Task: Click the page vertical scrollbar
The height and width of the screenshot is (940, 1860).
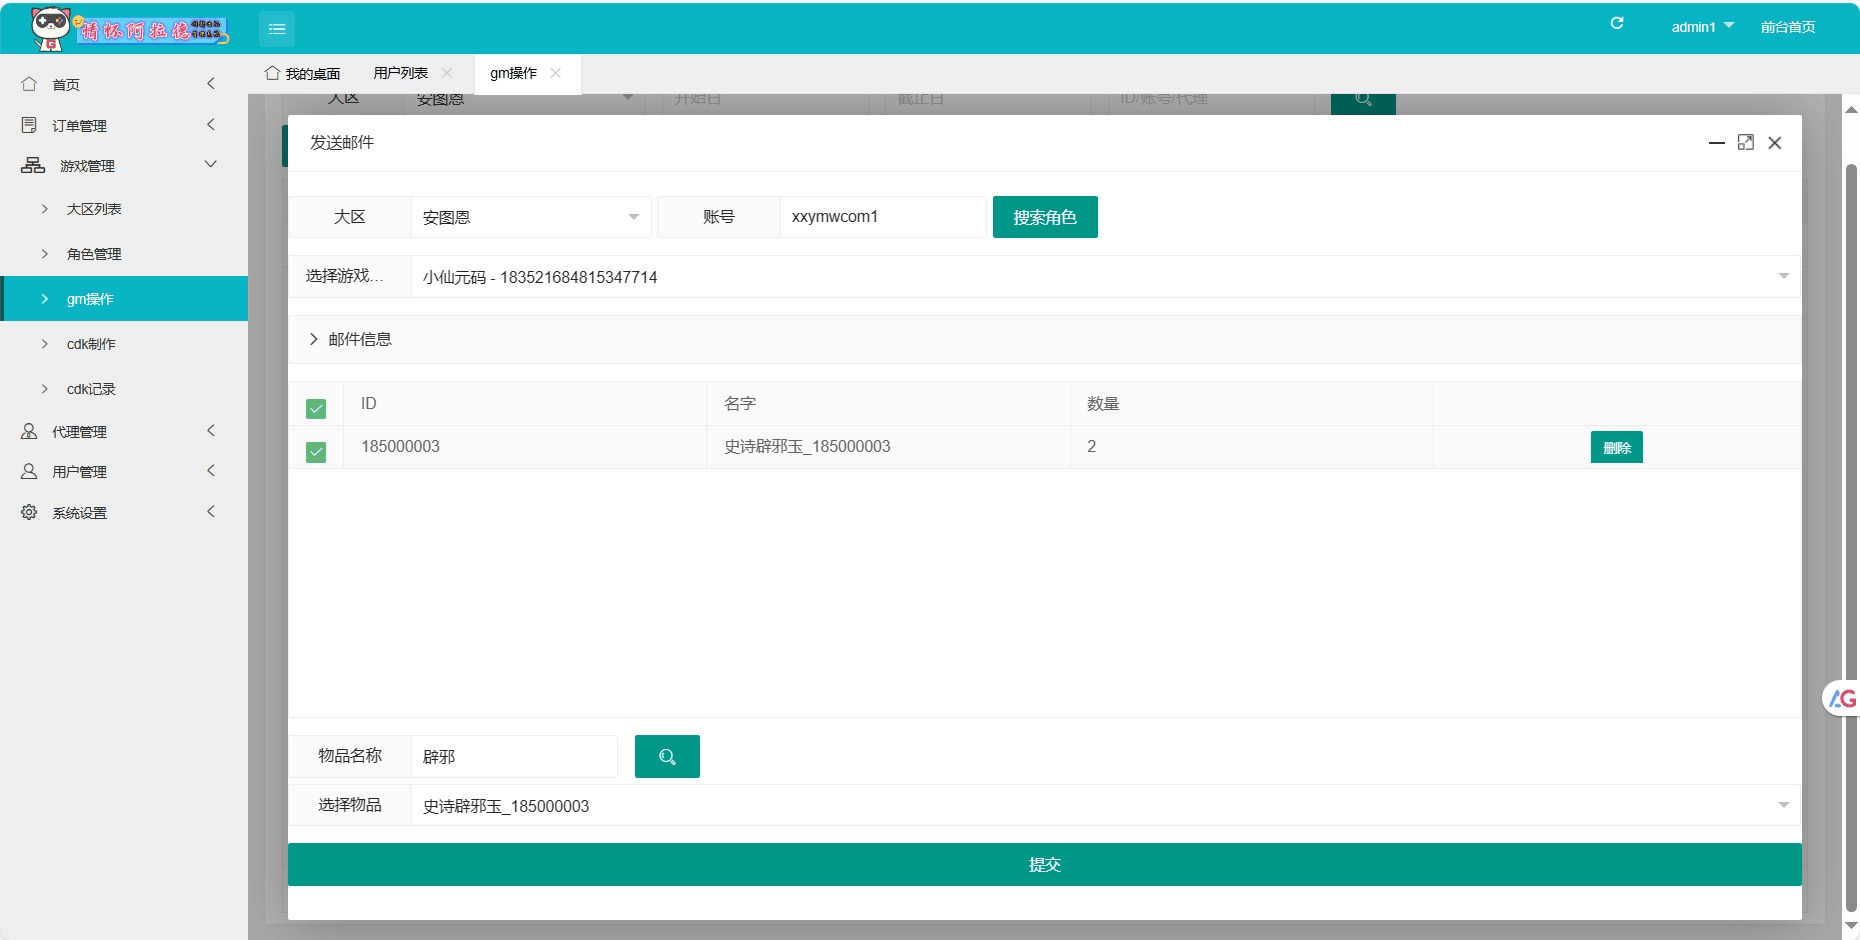Action: click(x=1851, y=540)
